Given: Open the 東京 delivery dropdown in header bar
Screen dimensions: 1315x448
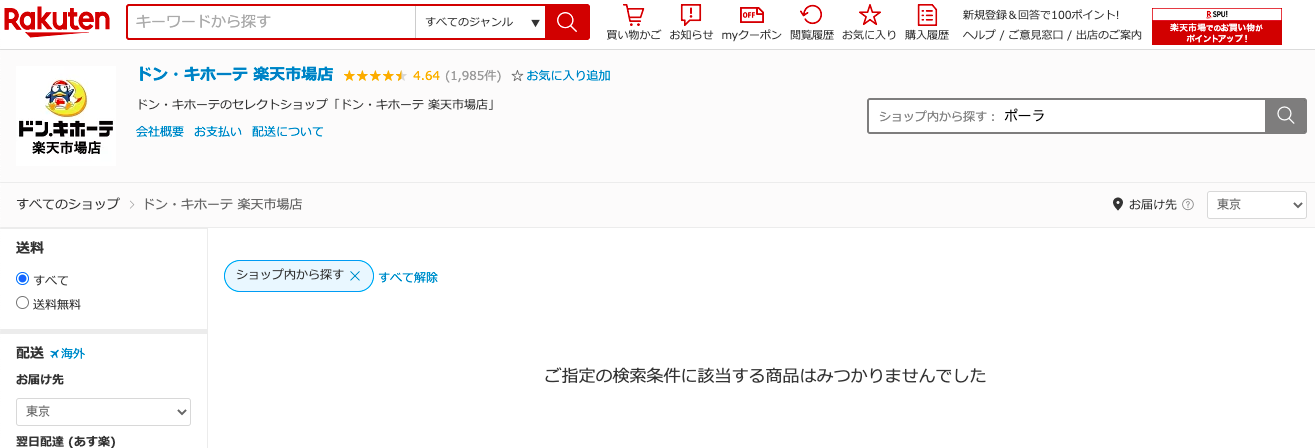Looking at the screenshot, I should pyautogui.click(x=1257, y=204).
